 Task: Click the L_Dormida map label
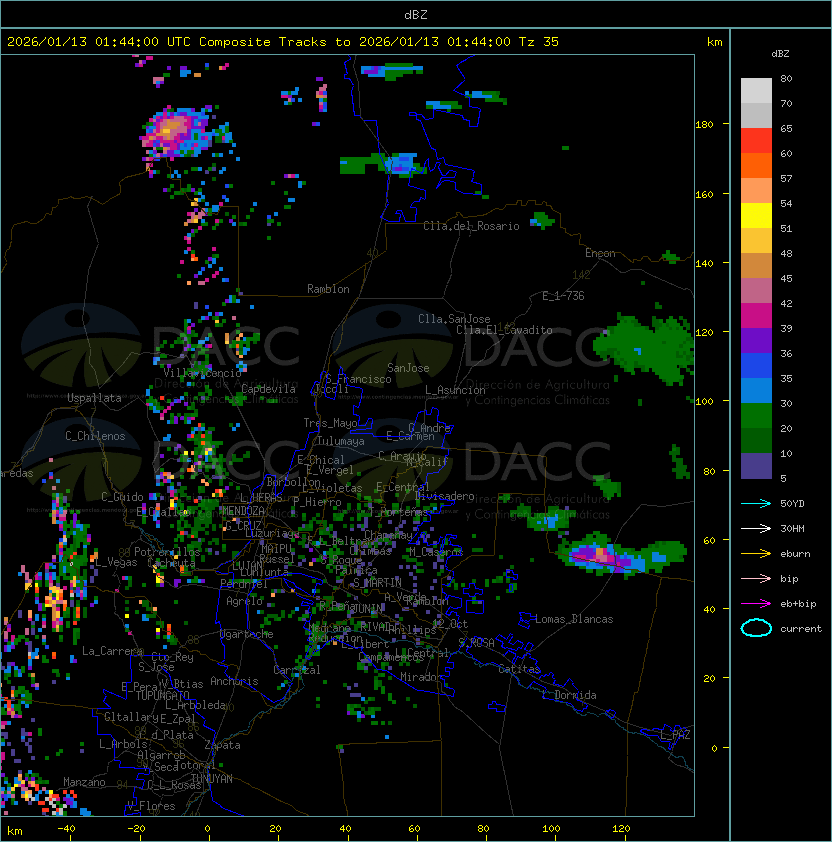click(x=569, y=695)
